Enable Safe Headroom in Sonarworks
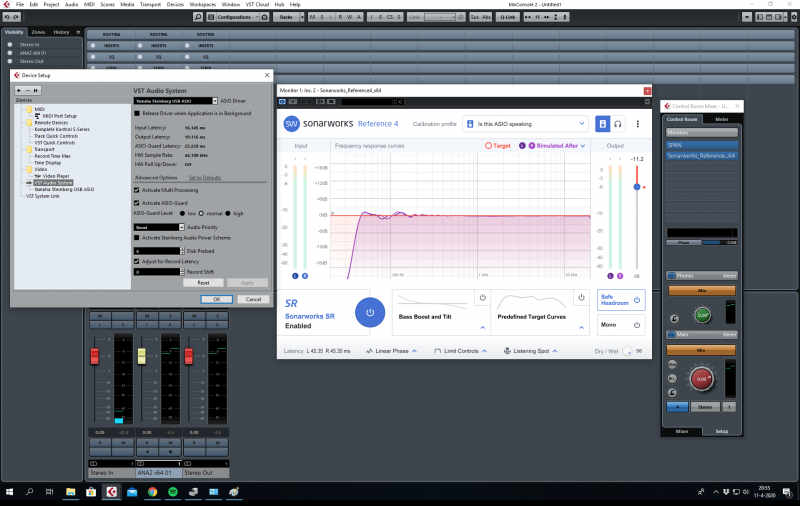The image size is (800, 506). click(621, 300)
